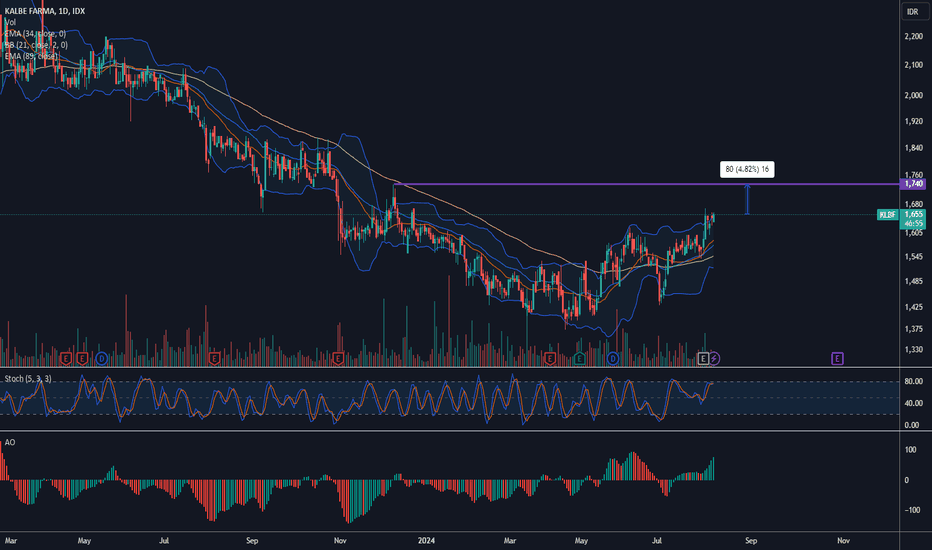Click the leftmost Mar time axis label

11,540
